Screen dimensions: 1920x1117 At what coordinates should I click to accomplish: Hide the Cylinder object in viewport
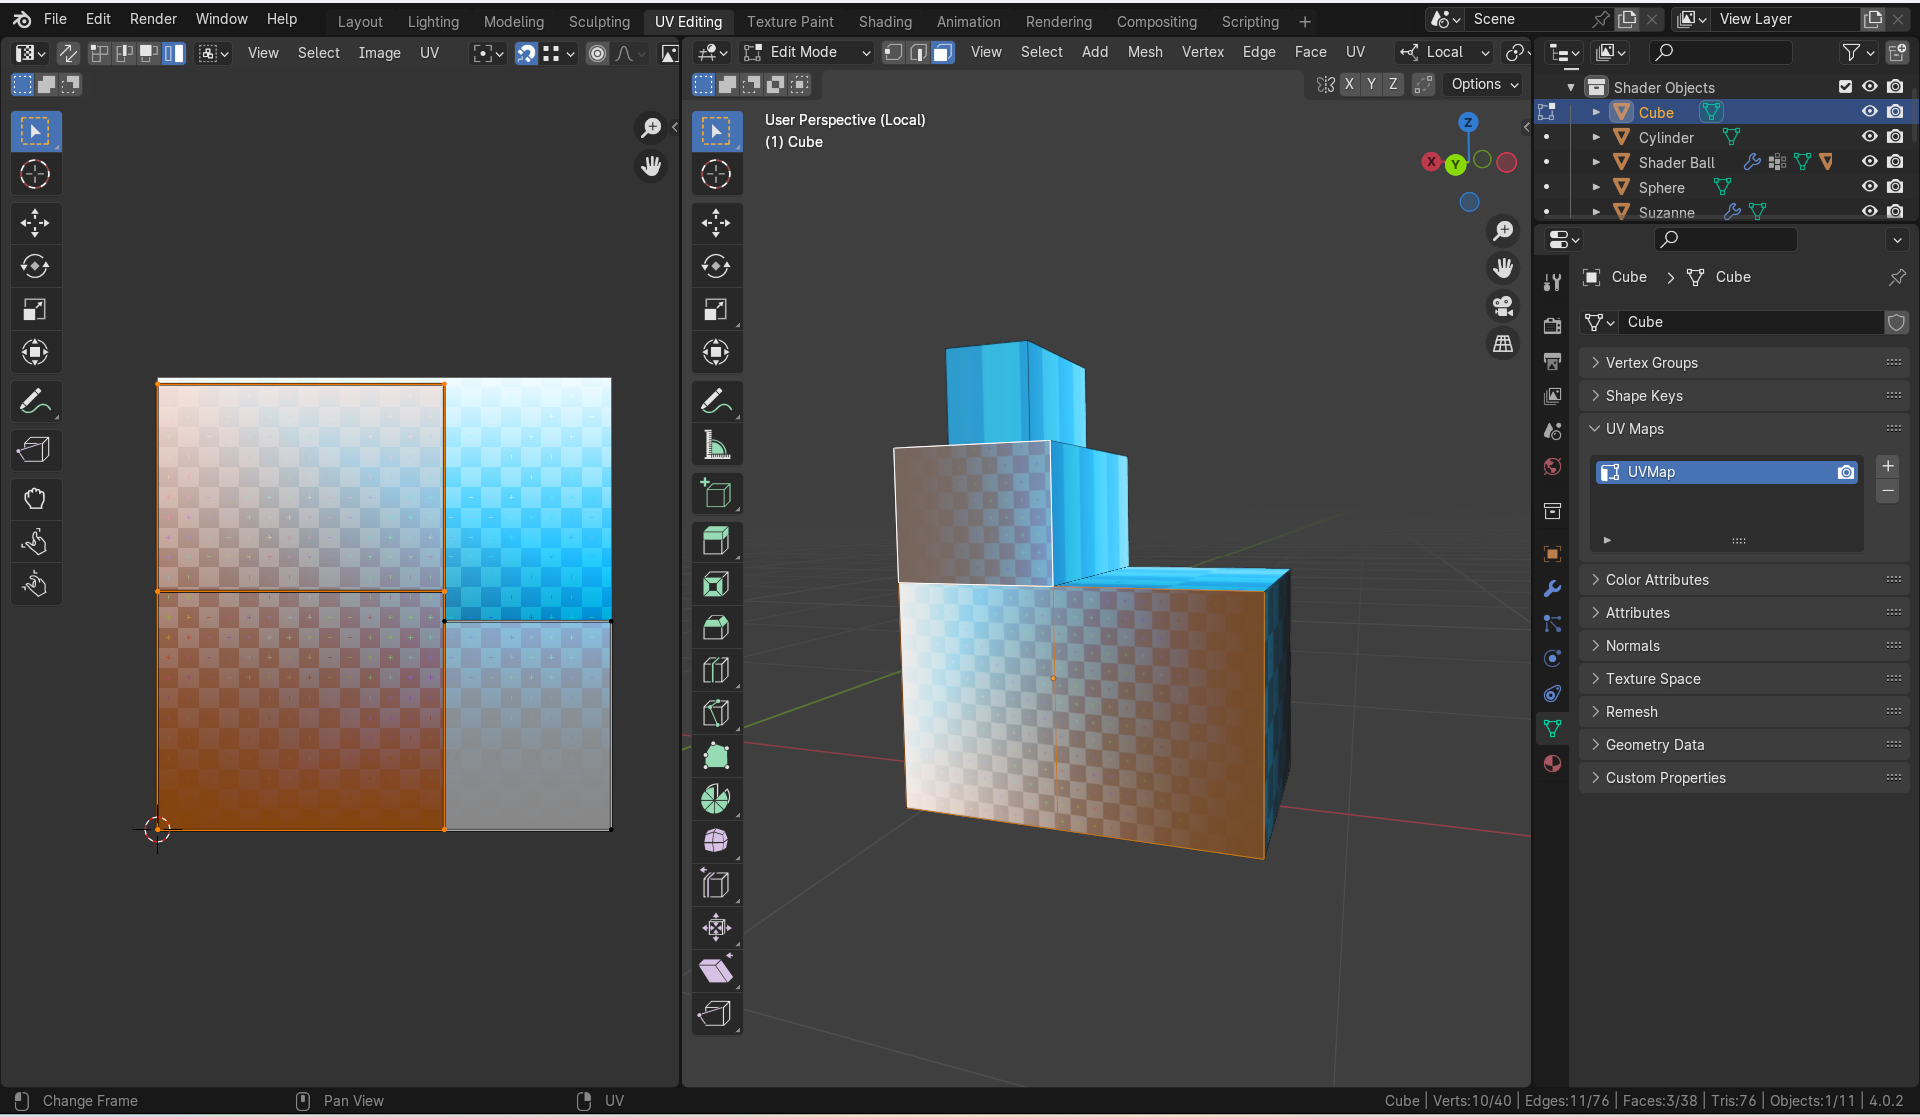(x=1869, y=137)
